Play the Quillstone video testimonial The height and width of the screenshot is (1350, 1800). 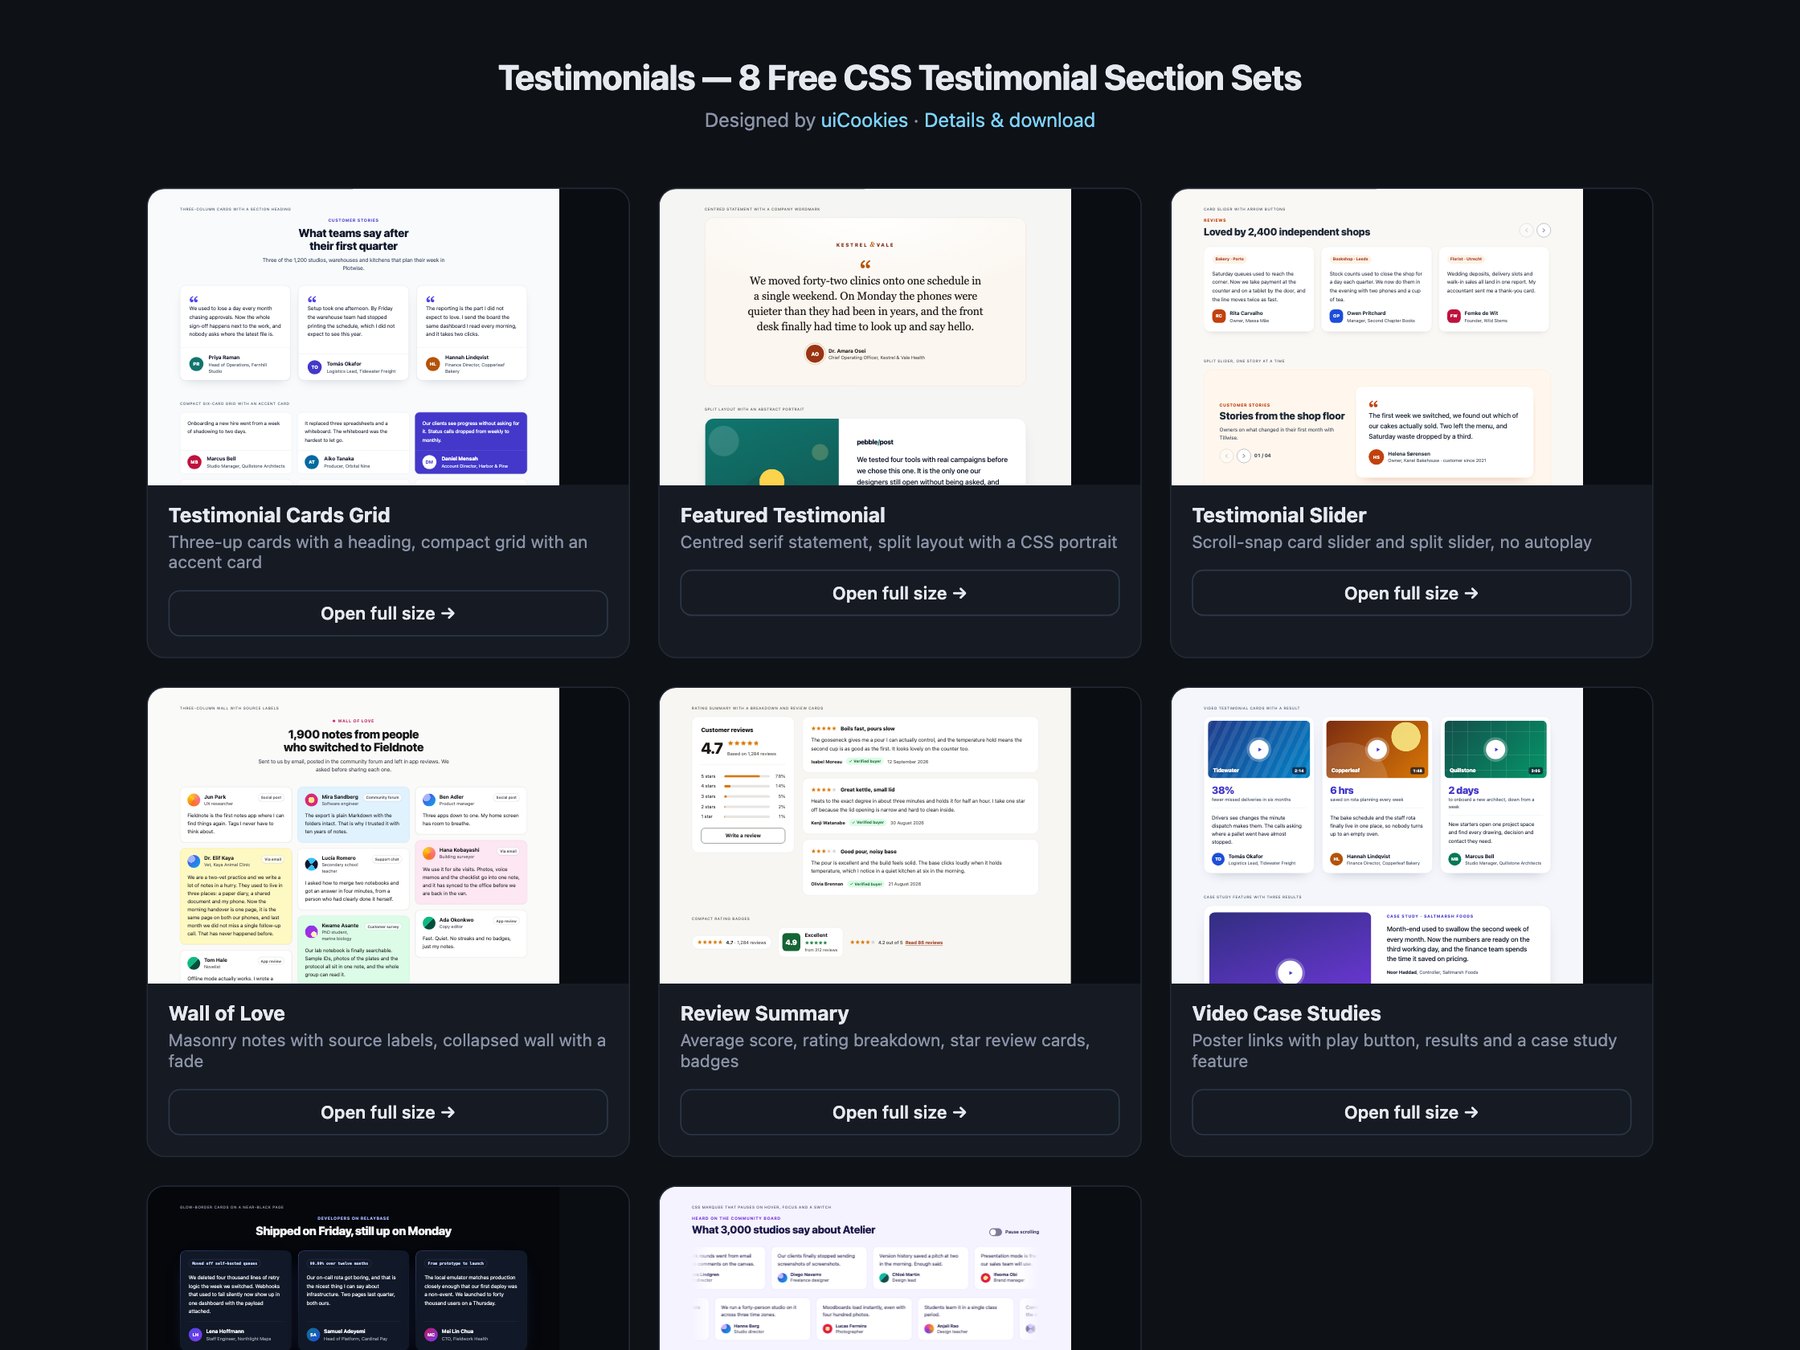tap(1495, 748)
